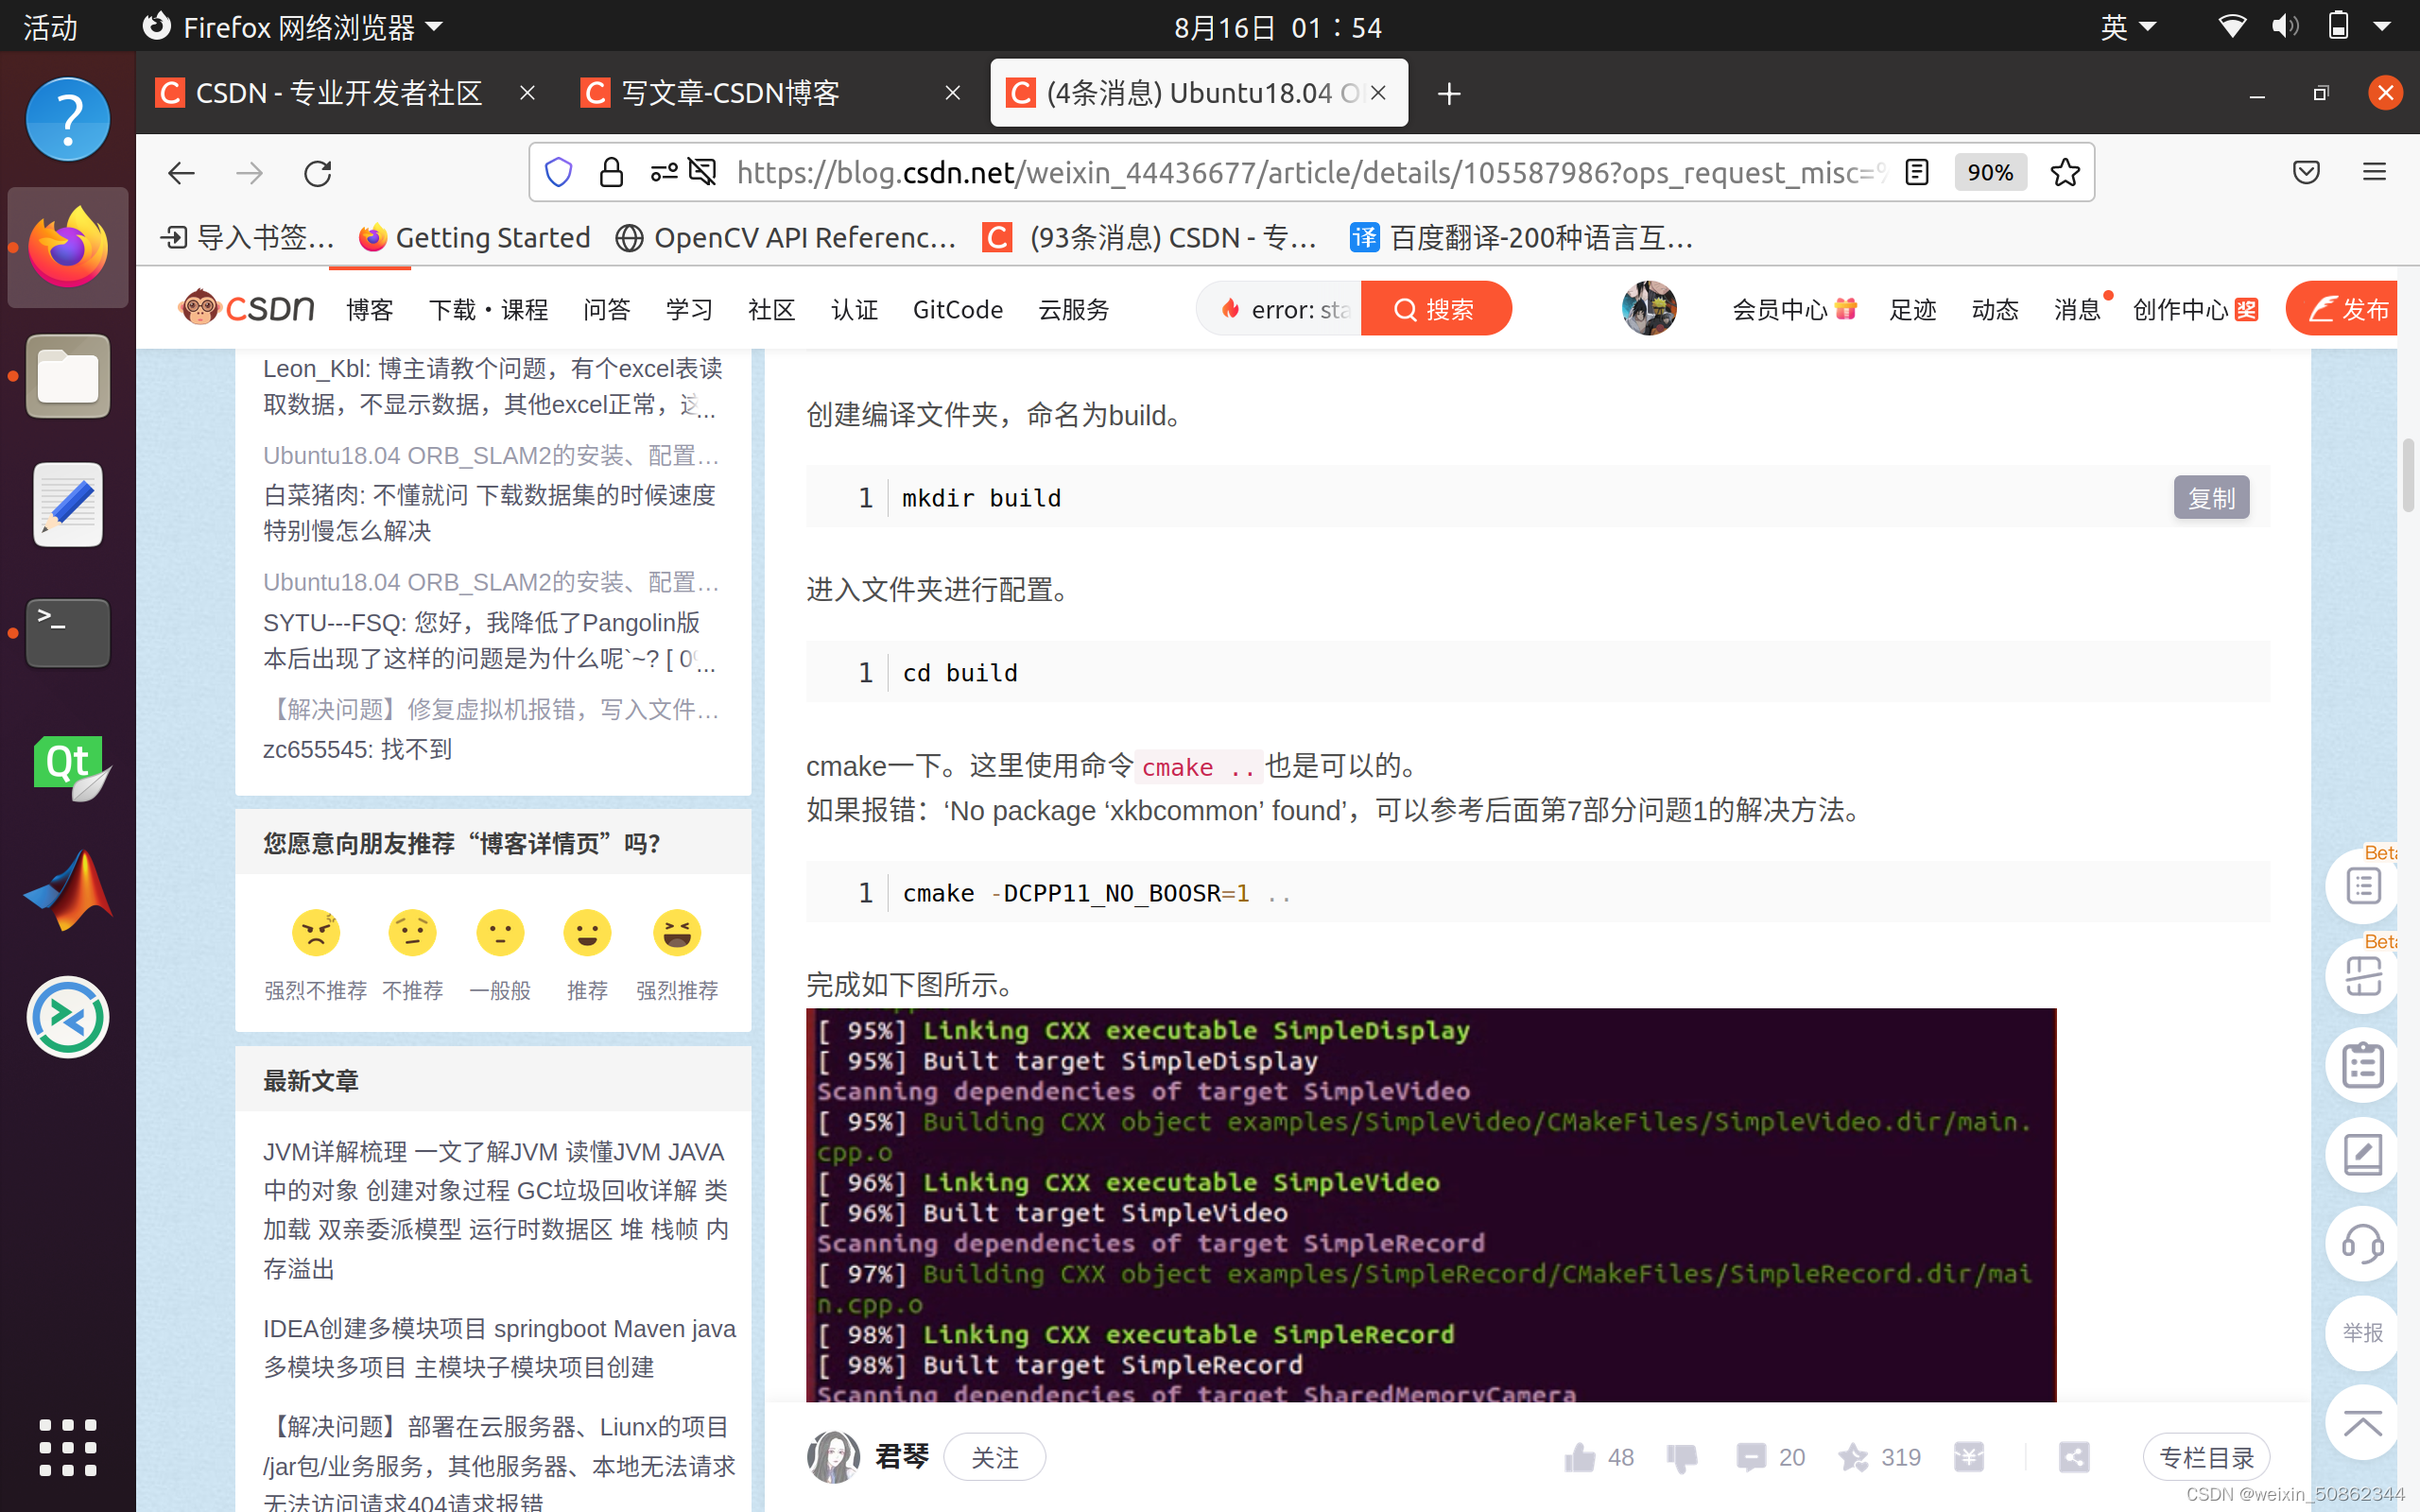Open the system status menu arrow
Screen dimensions: 2420x1512
coord(2382,27)
